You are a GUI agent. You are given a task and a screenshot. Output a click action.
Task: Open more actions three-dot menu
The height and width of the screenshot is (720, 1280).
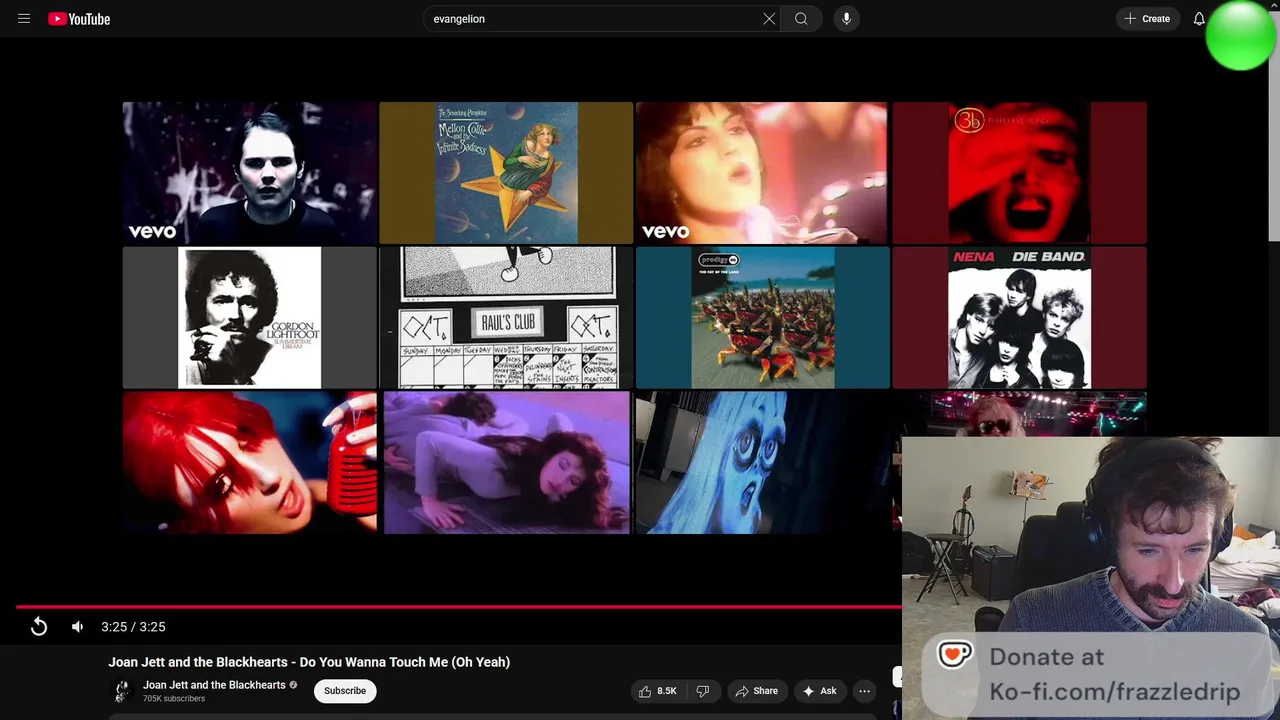[865, 691]
